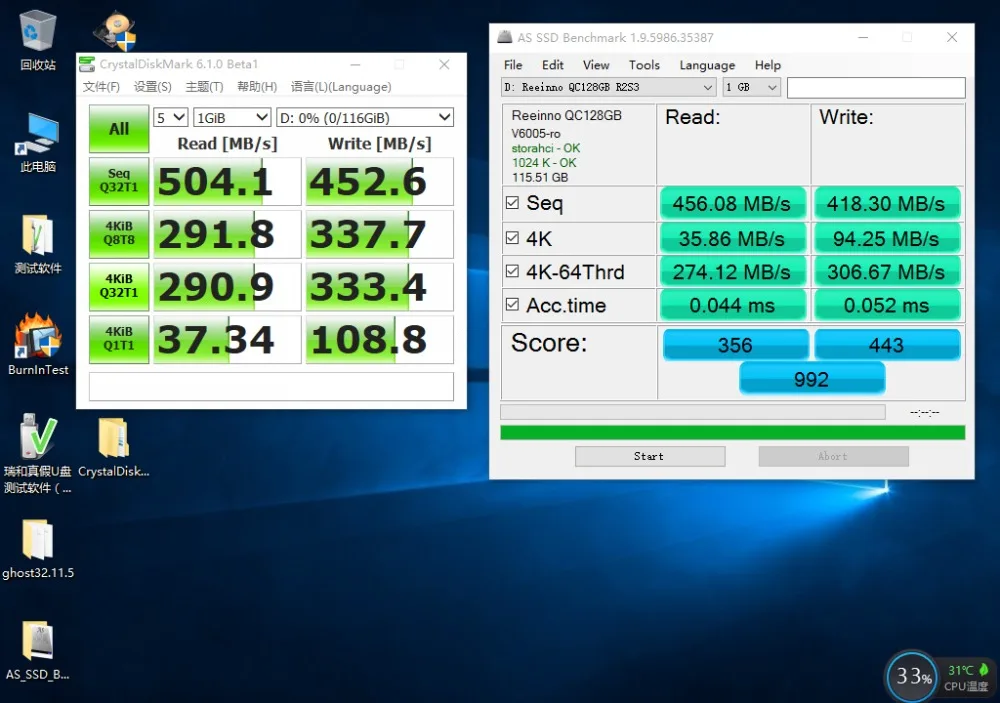
Task: Open the This PC desktop icon
Action: [38, 143]
